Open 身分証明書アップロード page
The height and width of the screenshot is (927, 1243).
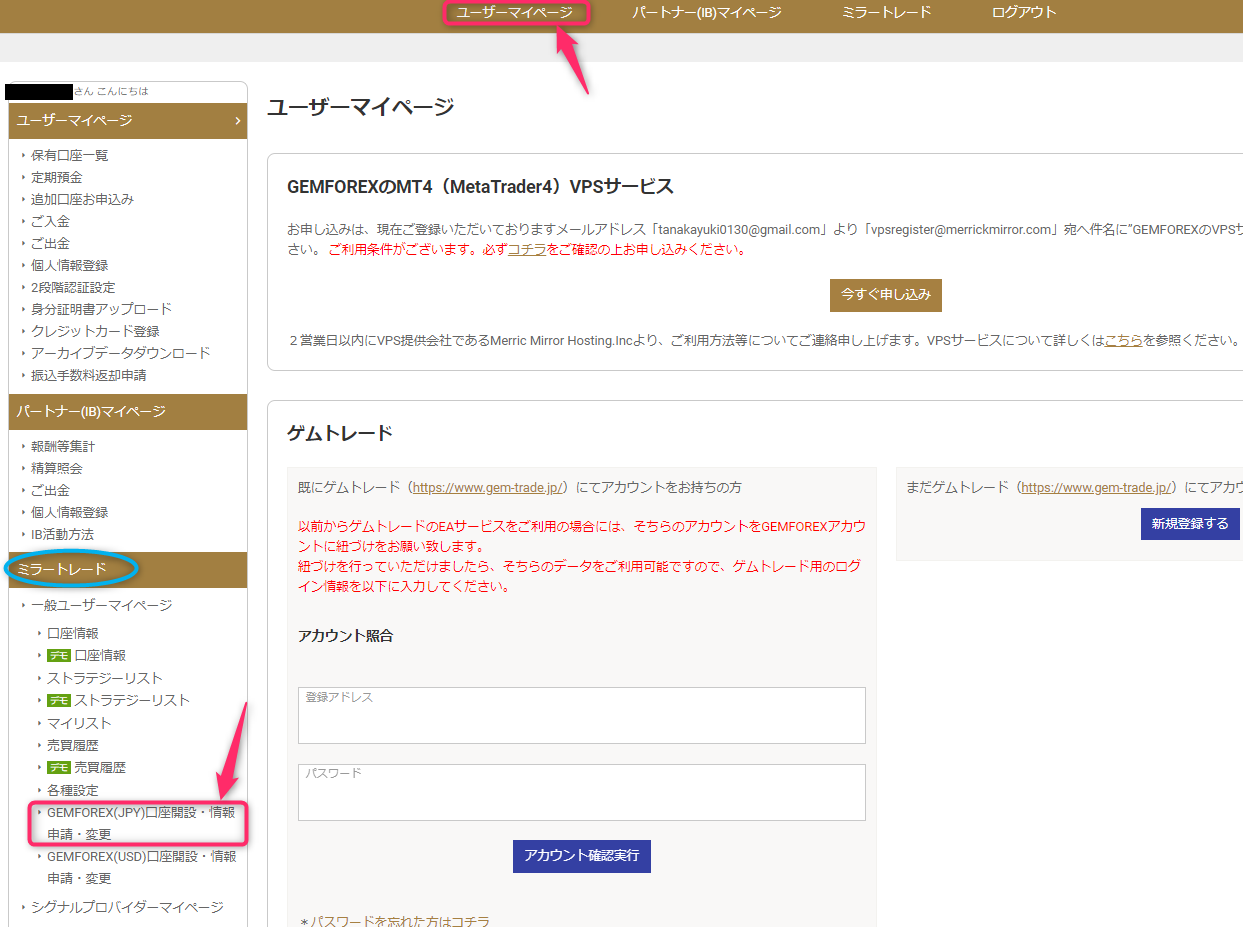(x=101, y=309)
